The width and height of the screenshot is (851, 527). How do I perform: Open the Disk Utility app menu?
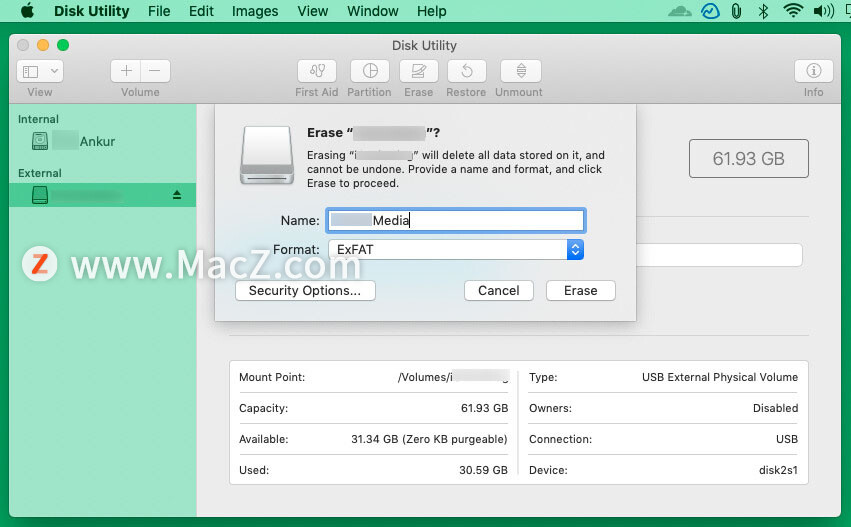coord(92,11)
